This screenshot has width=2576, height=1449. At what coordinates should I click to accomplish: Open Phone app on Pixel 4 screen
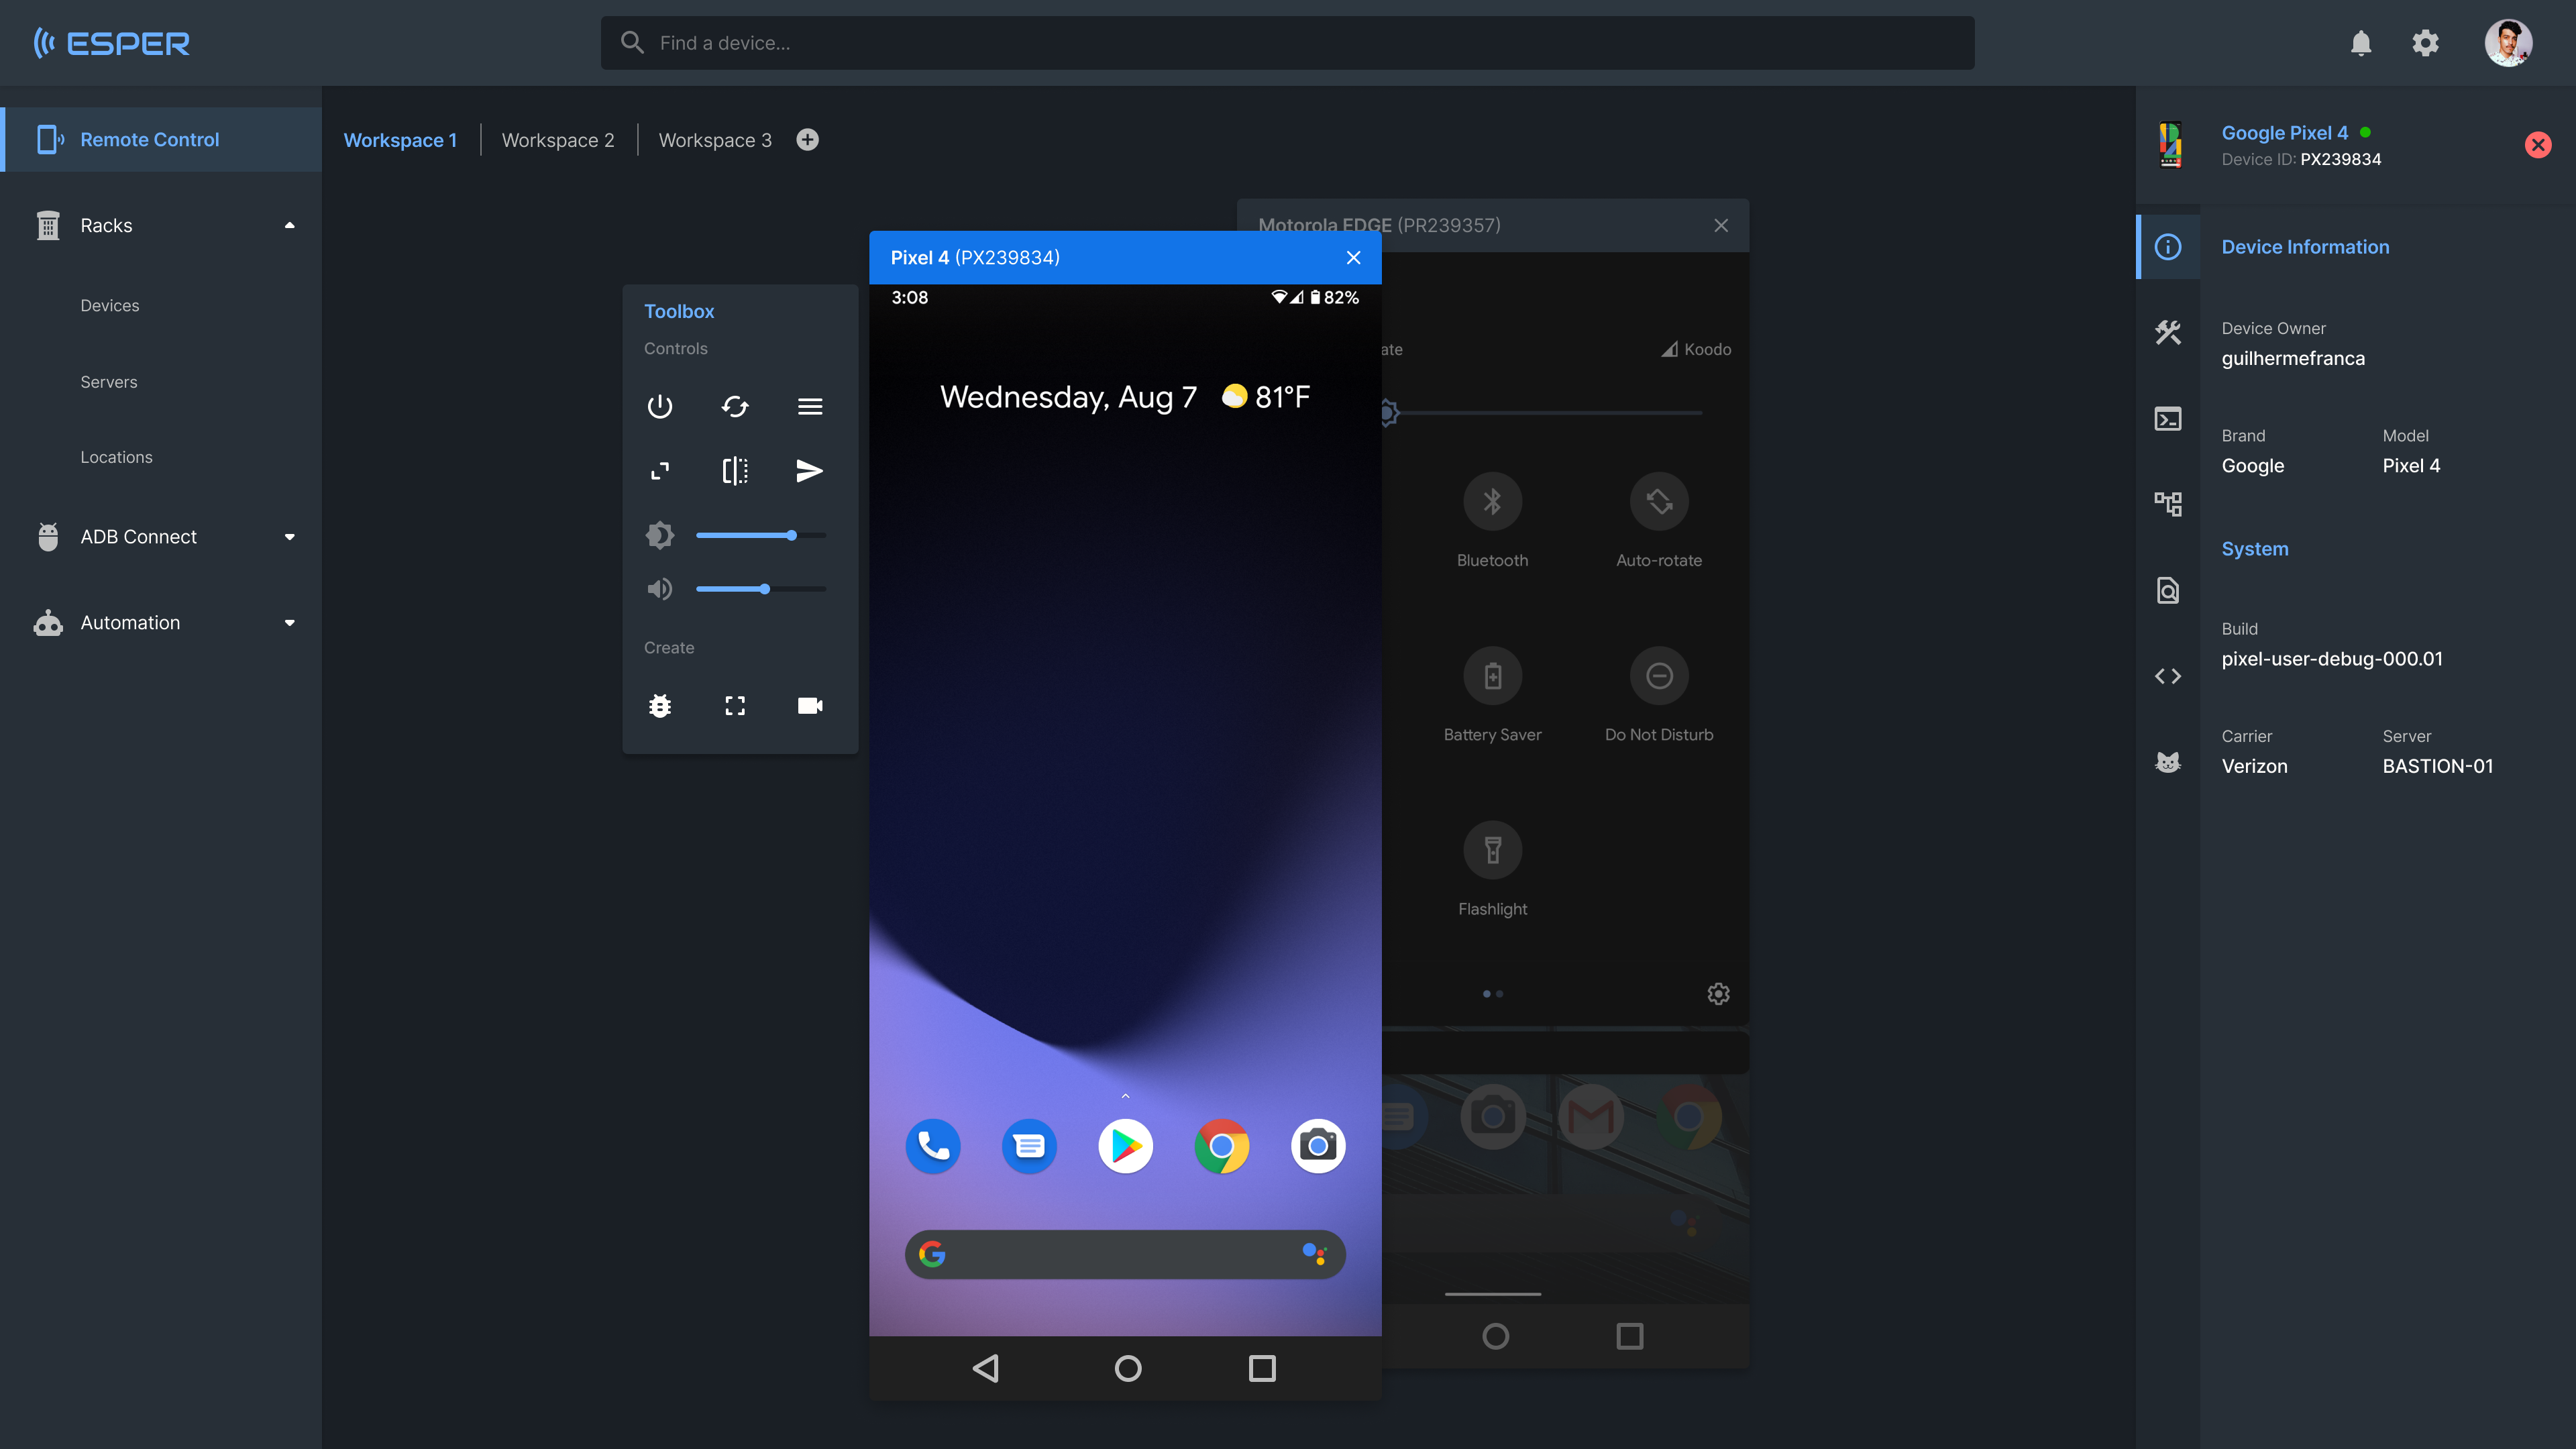click(932, 1146)
